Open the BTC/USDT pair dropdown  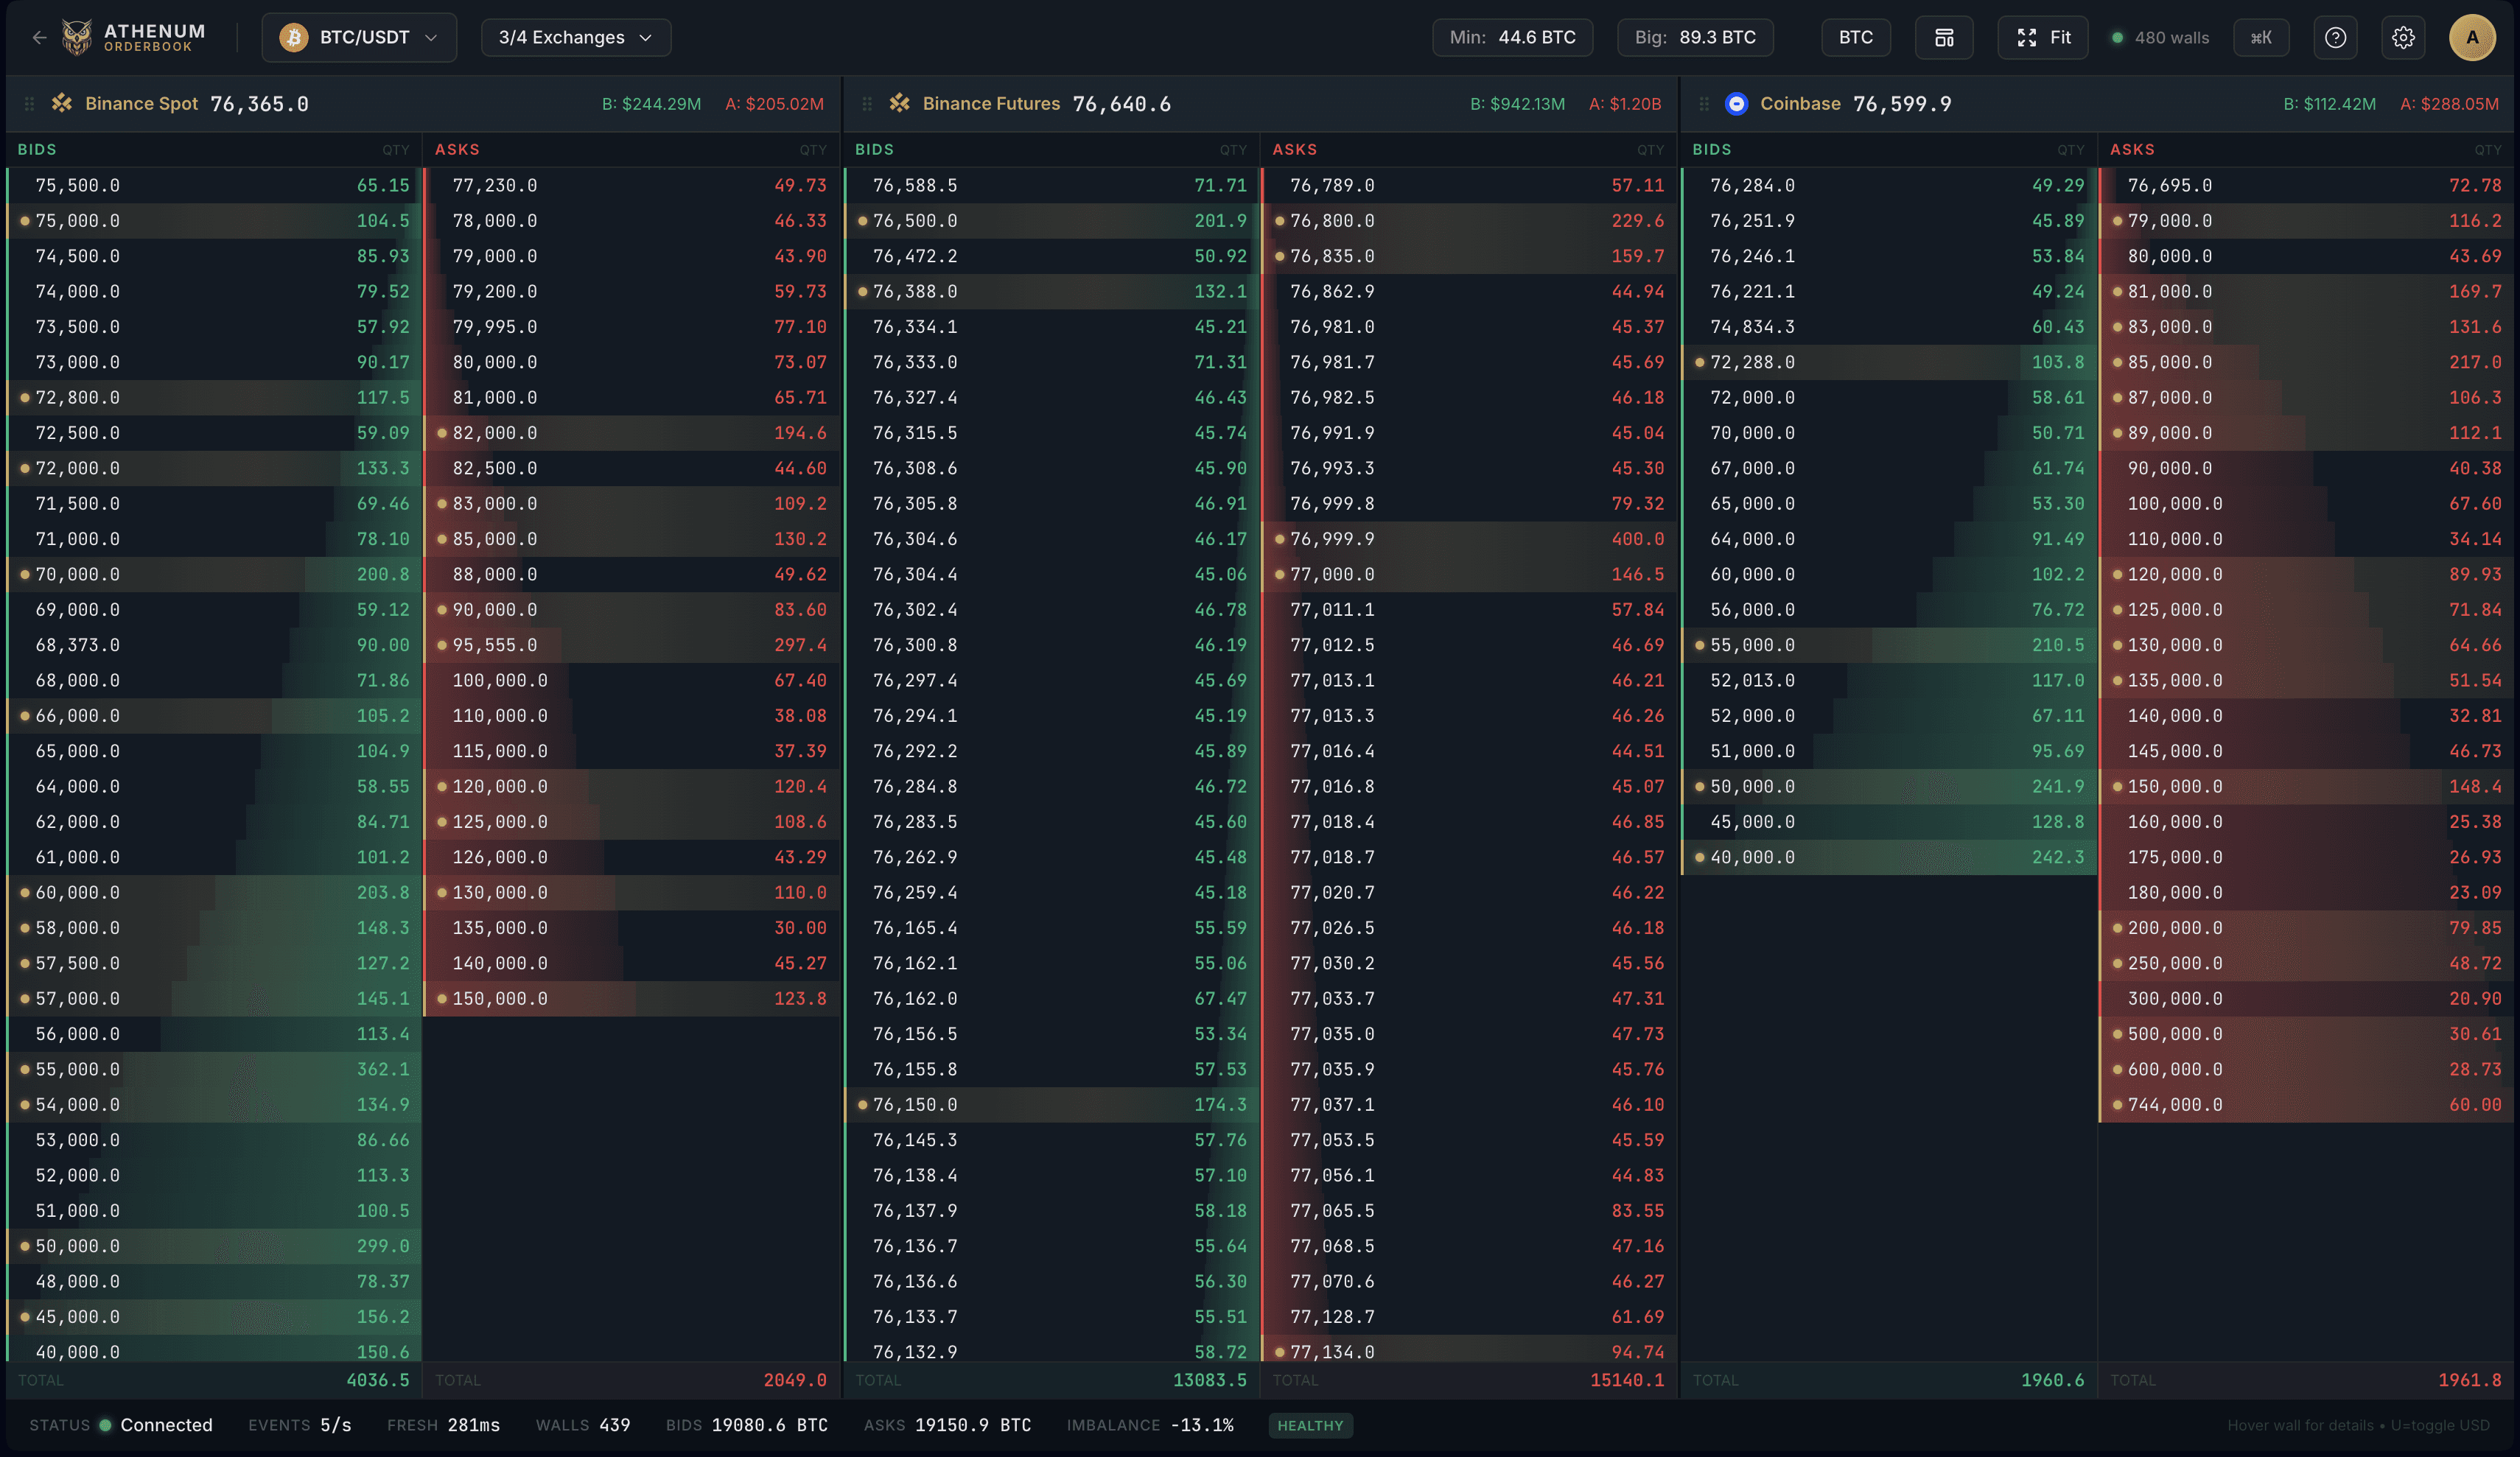point(359,37)
